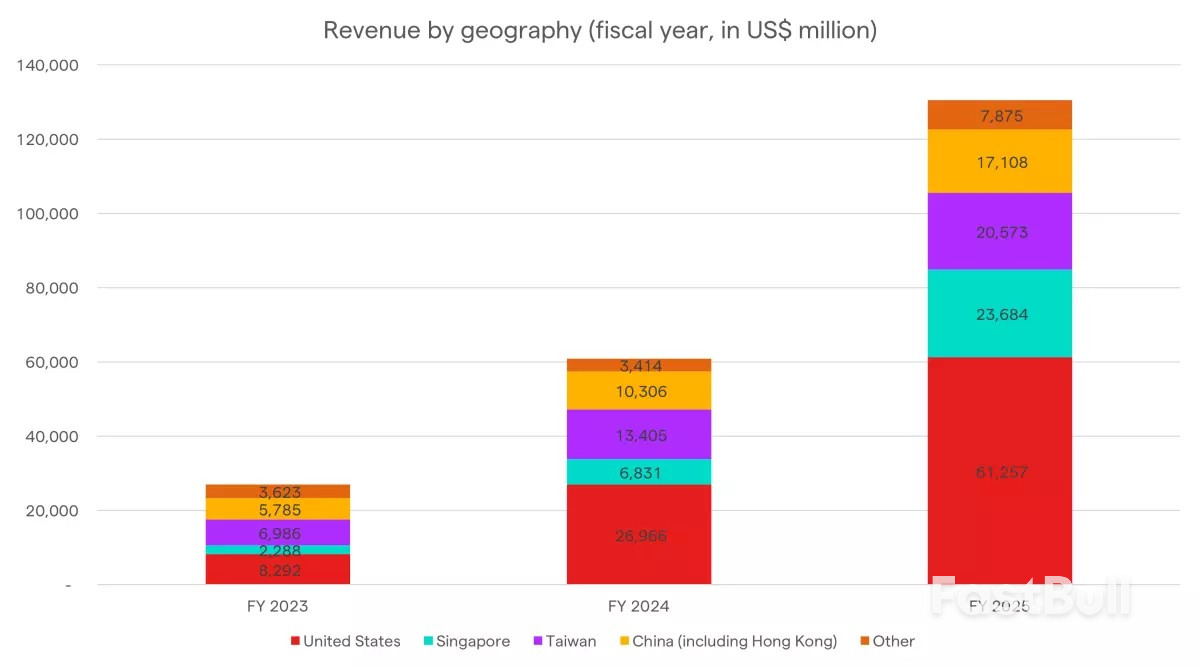The width and height of the screenshot is (1200, 666).
Task: Select the FY 2025 Other segment 7,875
Action: point(999,115)
